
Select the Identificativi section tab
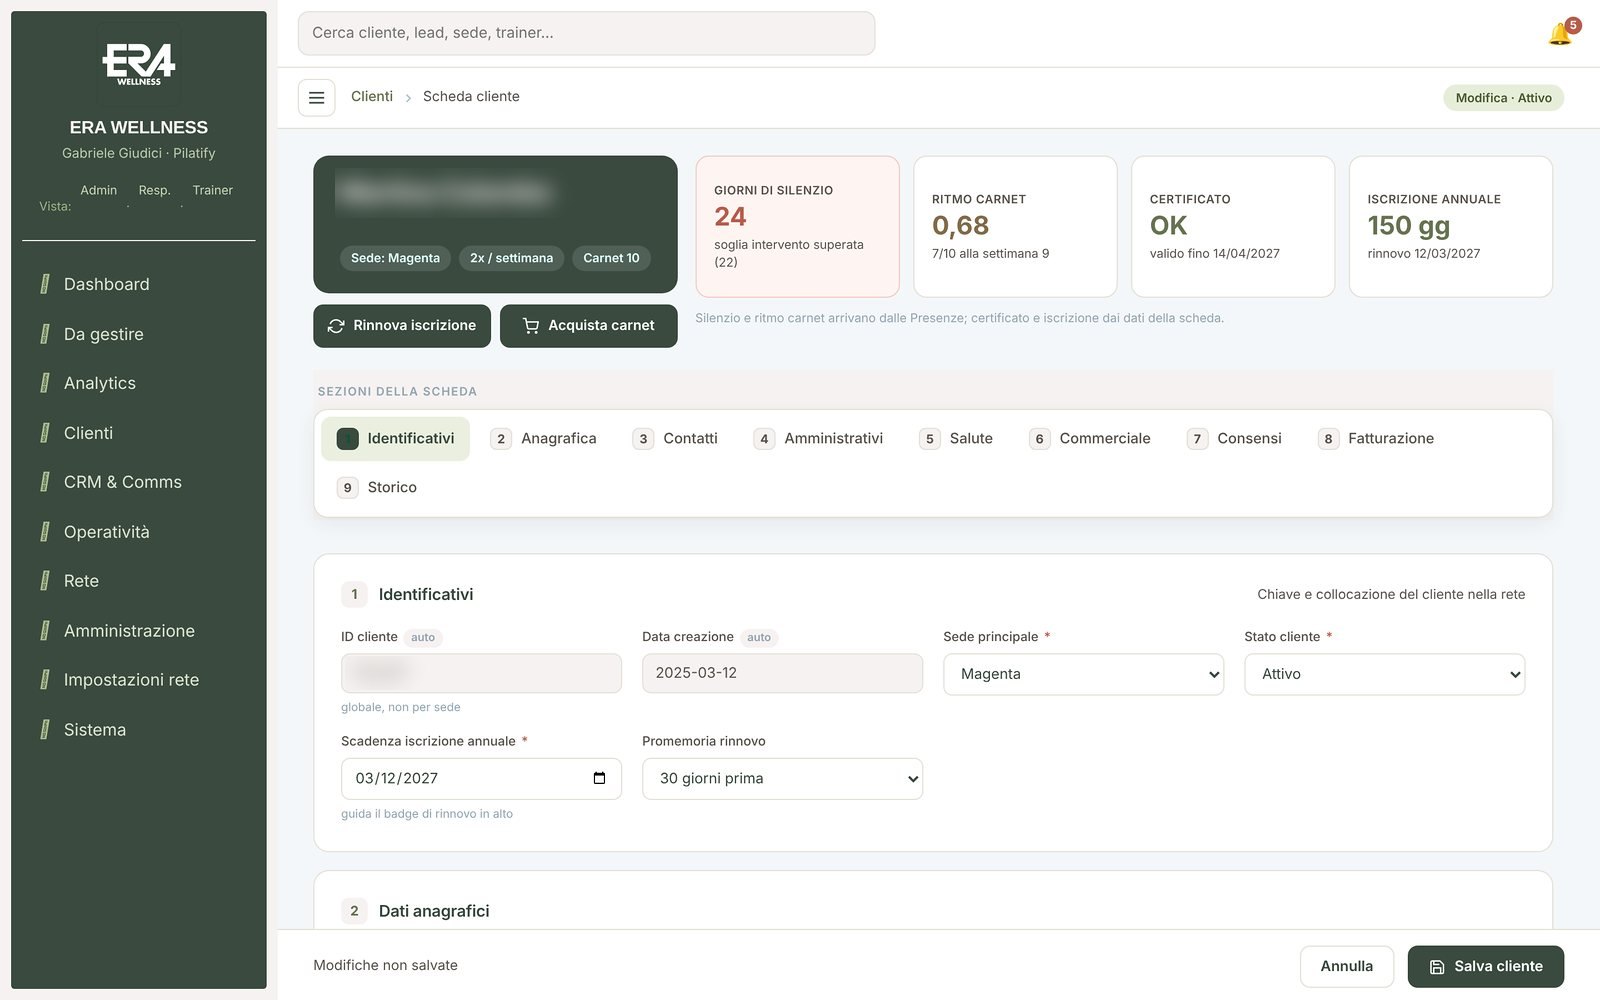[395, 438]
